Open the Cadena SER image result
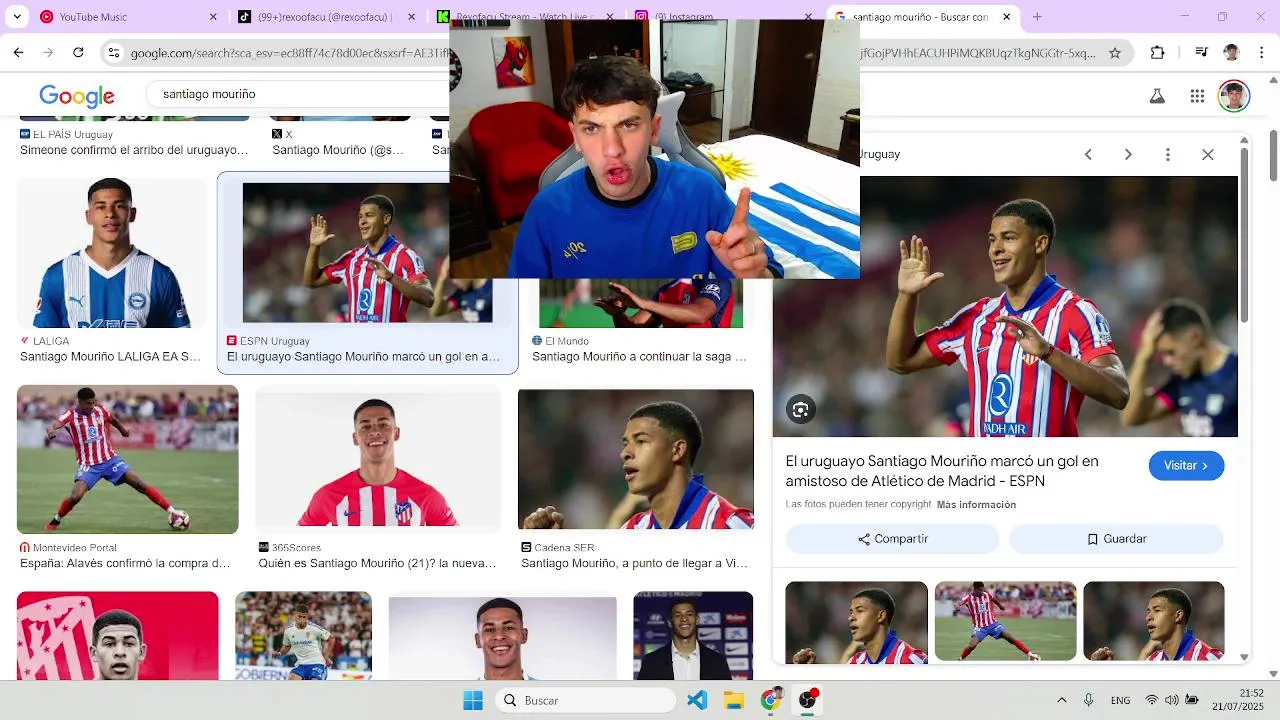Image resolution: width=1280 pixels, height=720 pixels. (x=636, y=459)
